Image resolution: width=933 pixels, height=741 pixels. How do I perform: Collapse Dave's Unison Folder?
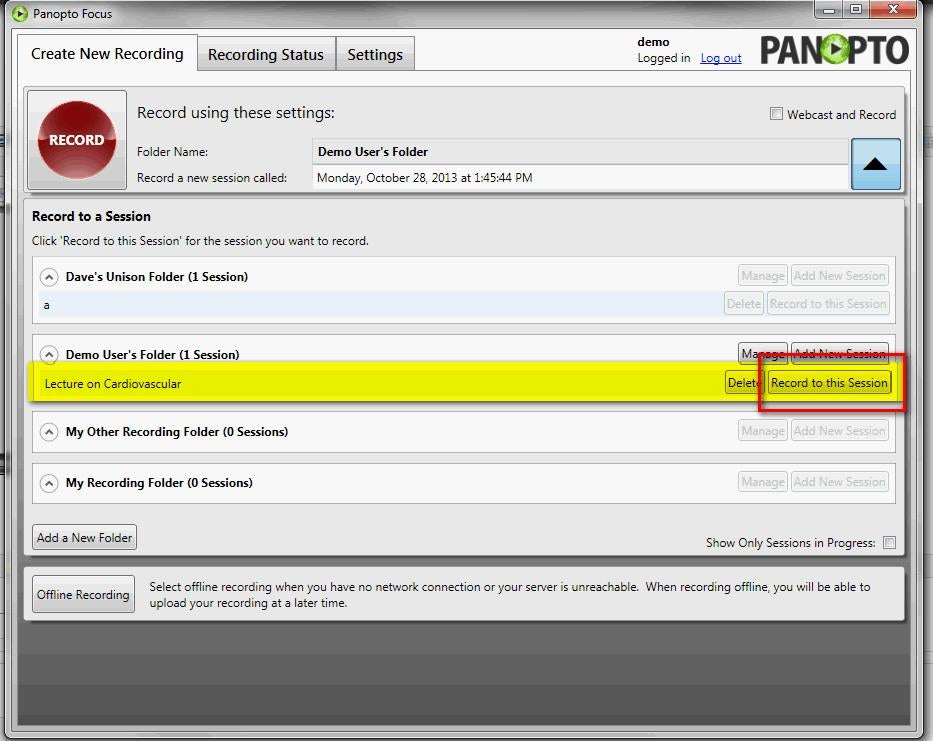[49, 277]
